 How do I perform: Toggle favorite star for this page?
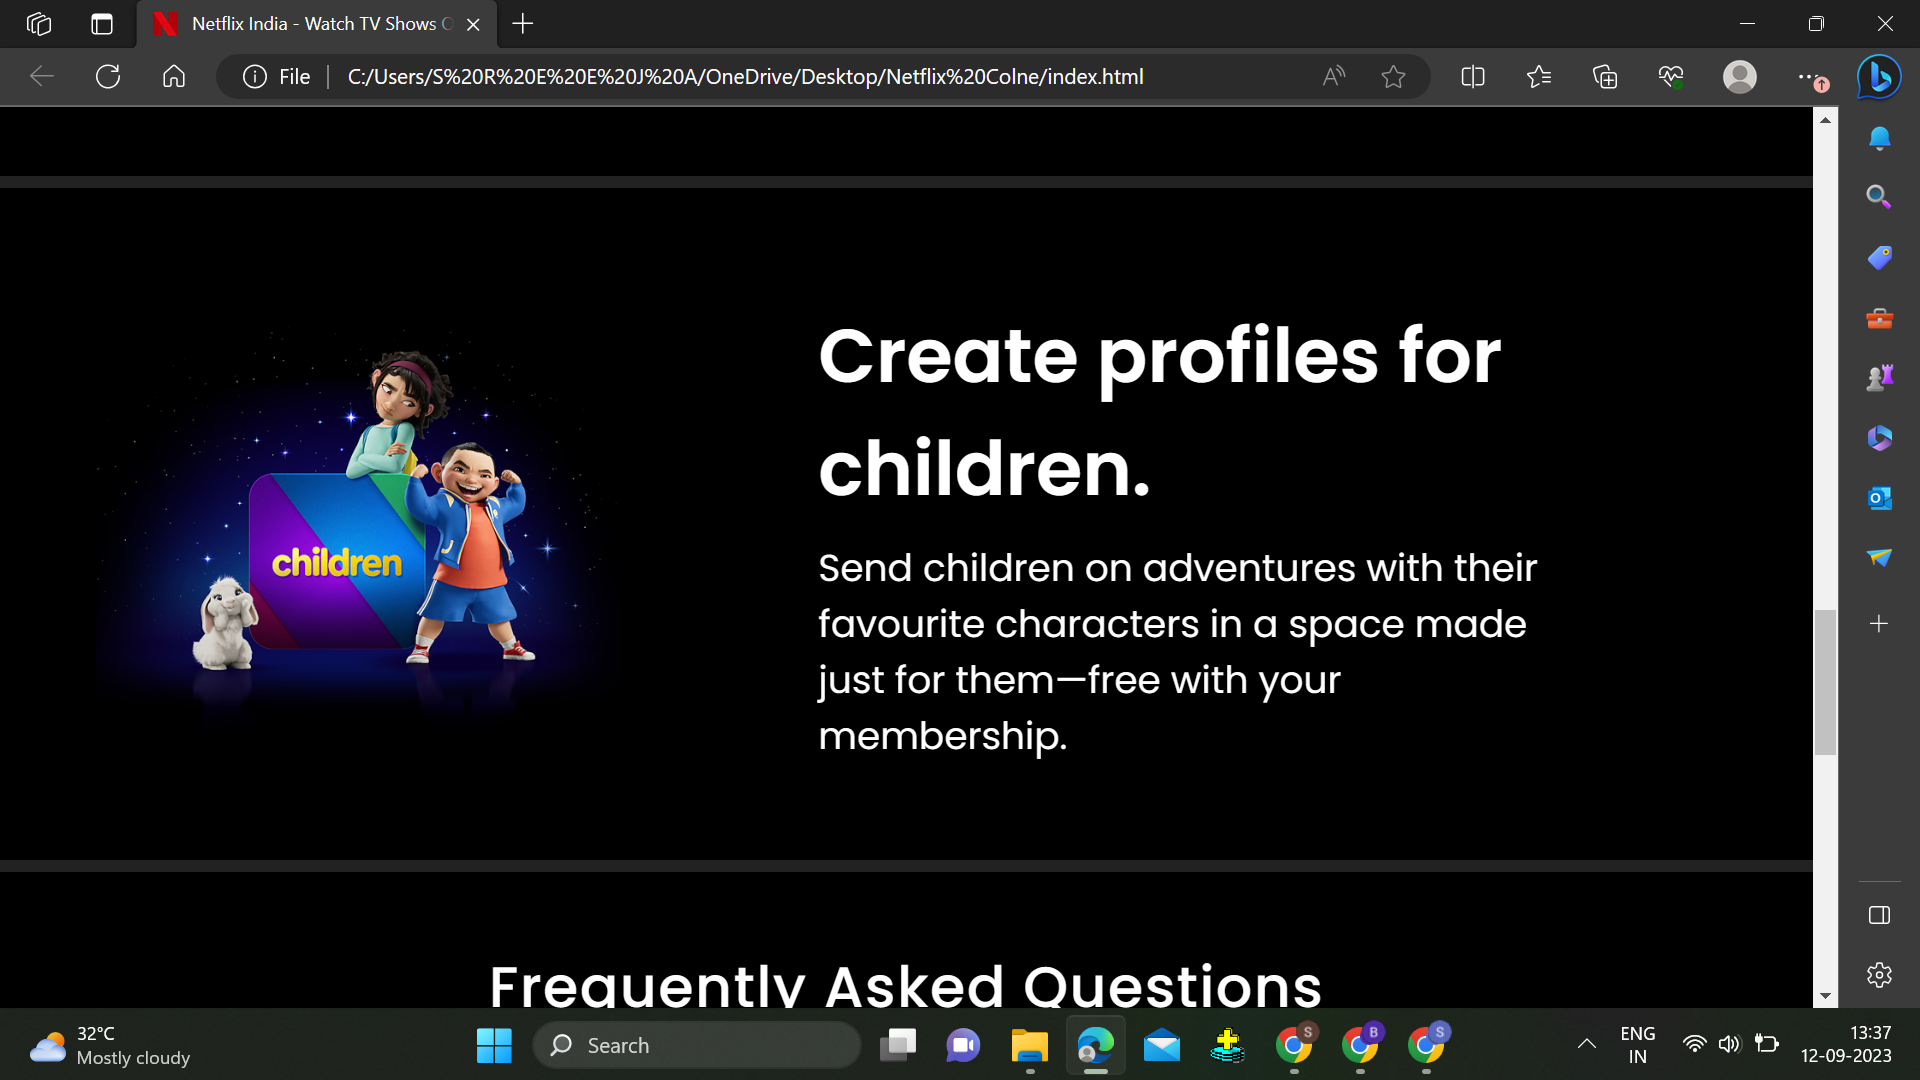click(x=1393, y=76)
